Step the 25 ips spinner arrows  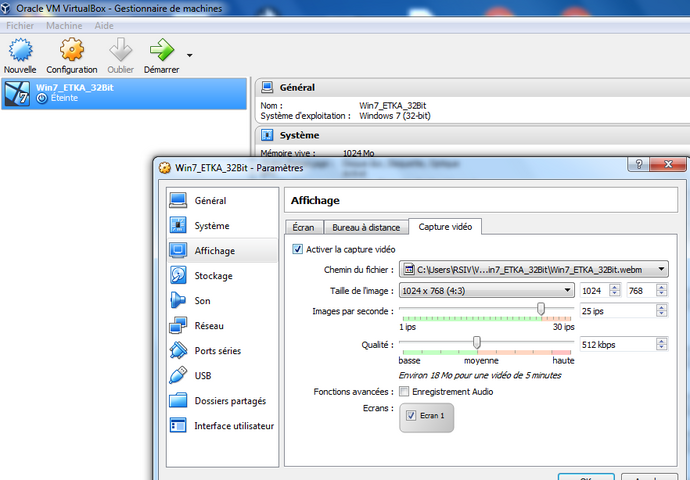click(x=661, y=311)
